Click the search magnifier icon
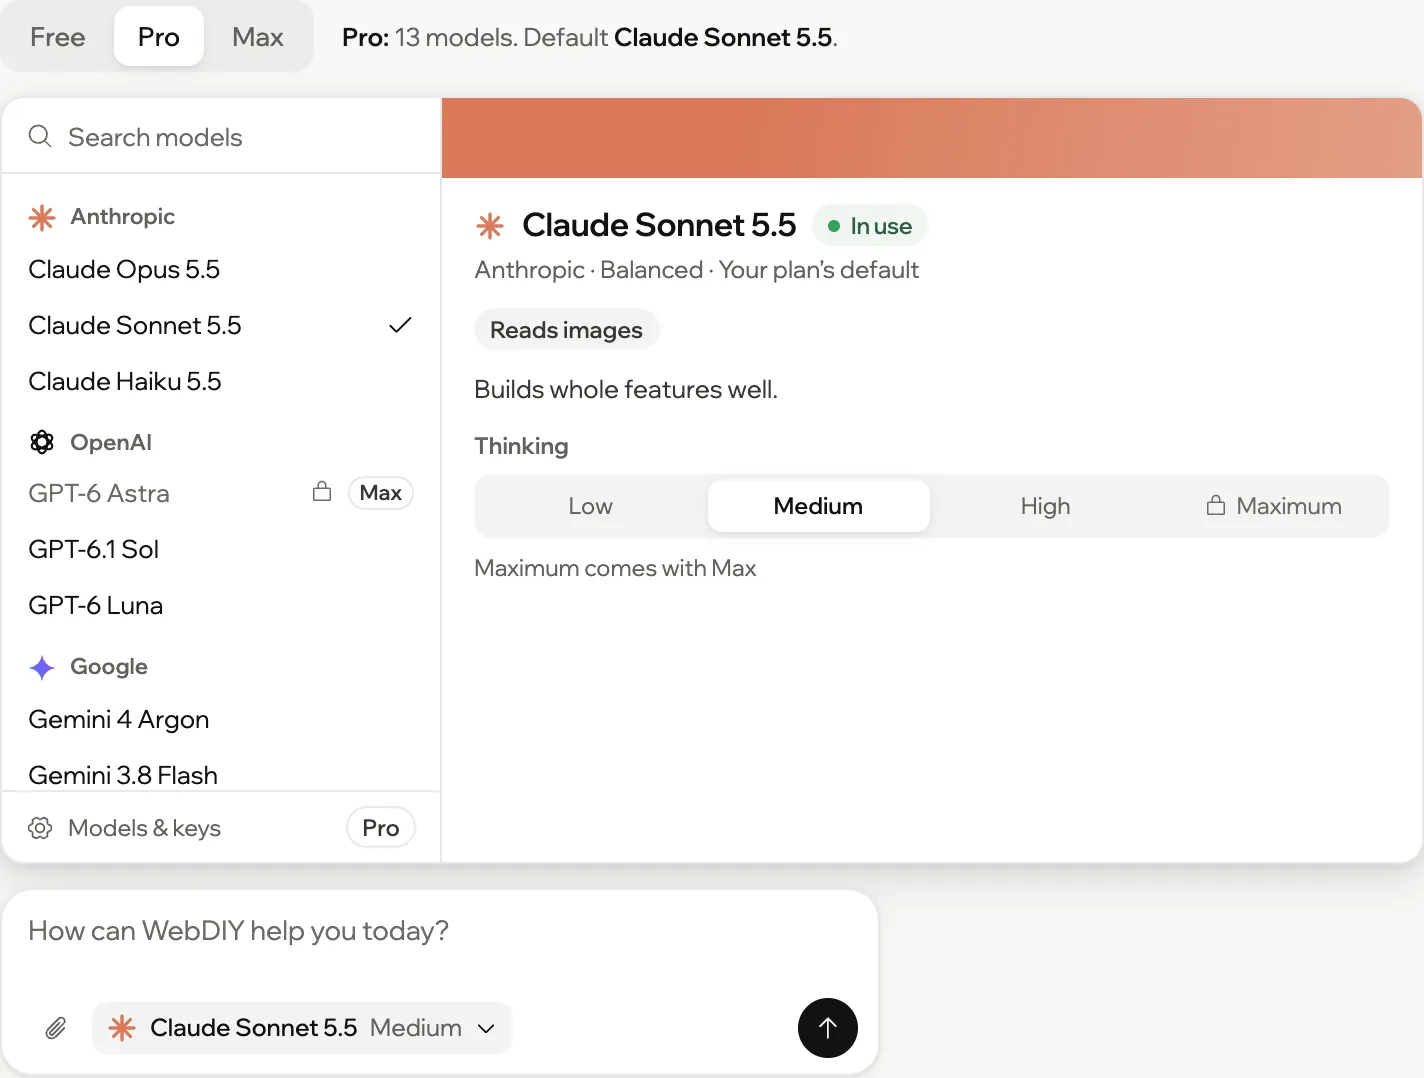Image resolution: width=1424 pixels, height=1078 pixels. (x=40, y=136)
